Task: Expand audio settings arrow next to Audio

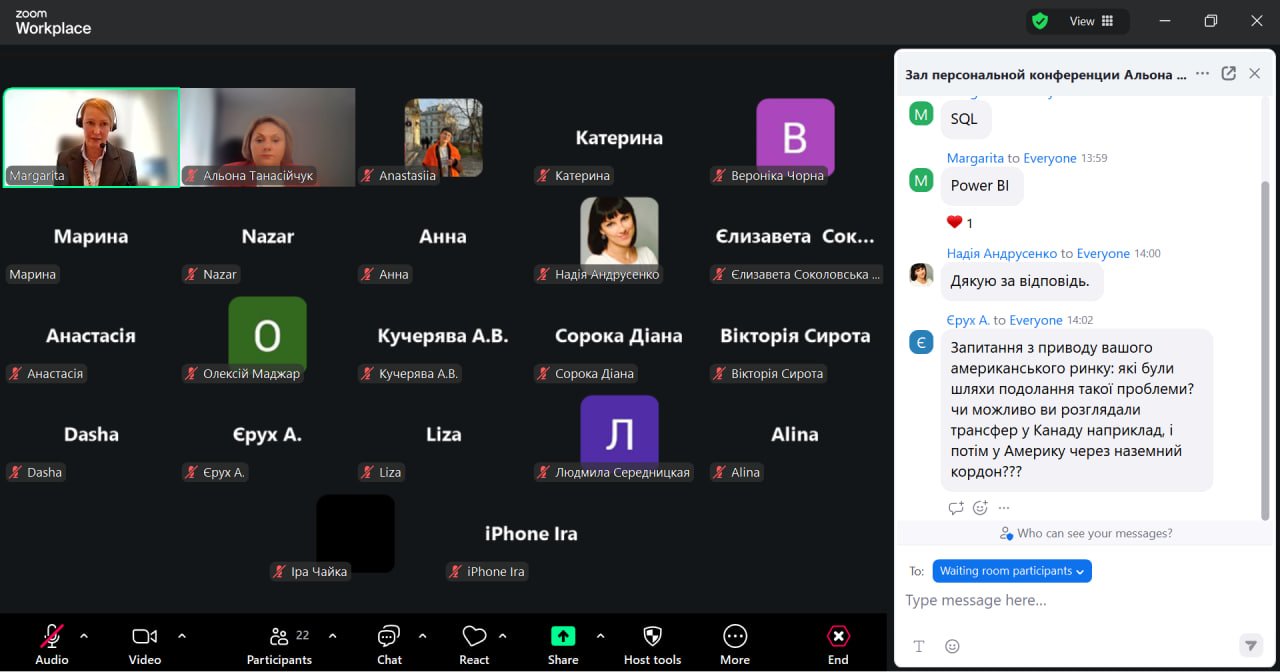Action: tap(84, 636)
